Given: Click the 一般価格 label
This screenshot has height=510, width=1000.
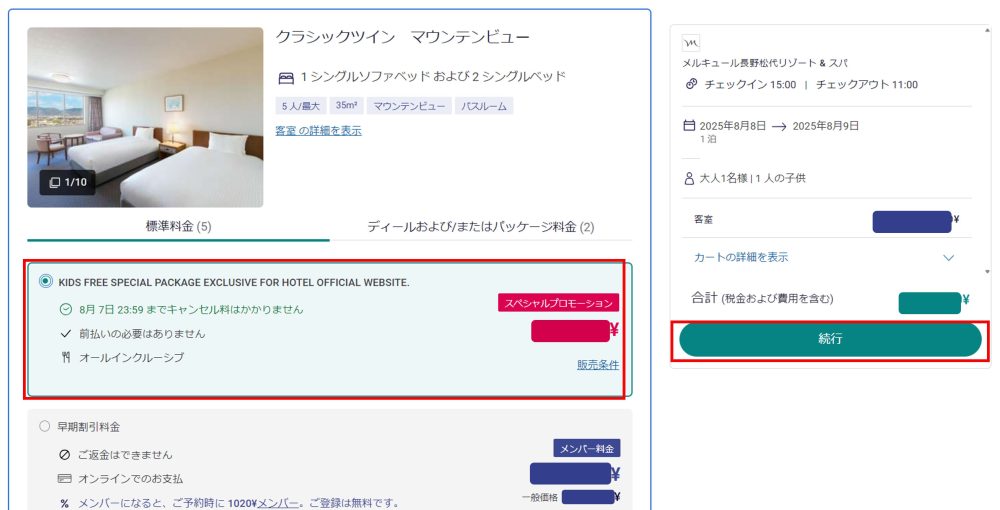Looking at the screenshot, I should click(x=540, y=497).
